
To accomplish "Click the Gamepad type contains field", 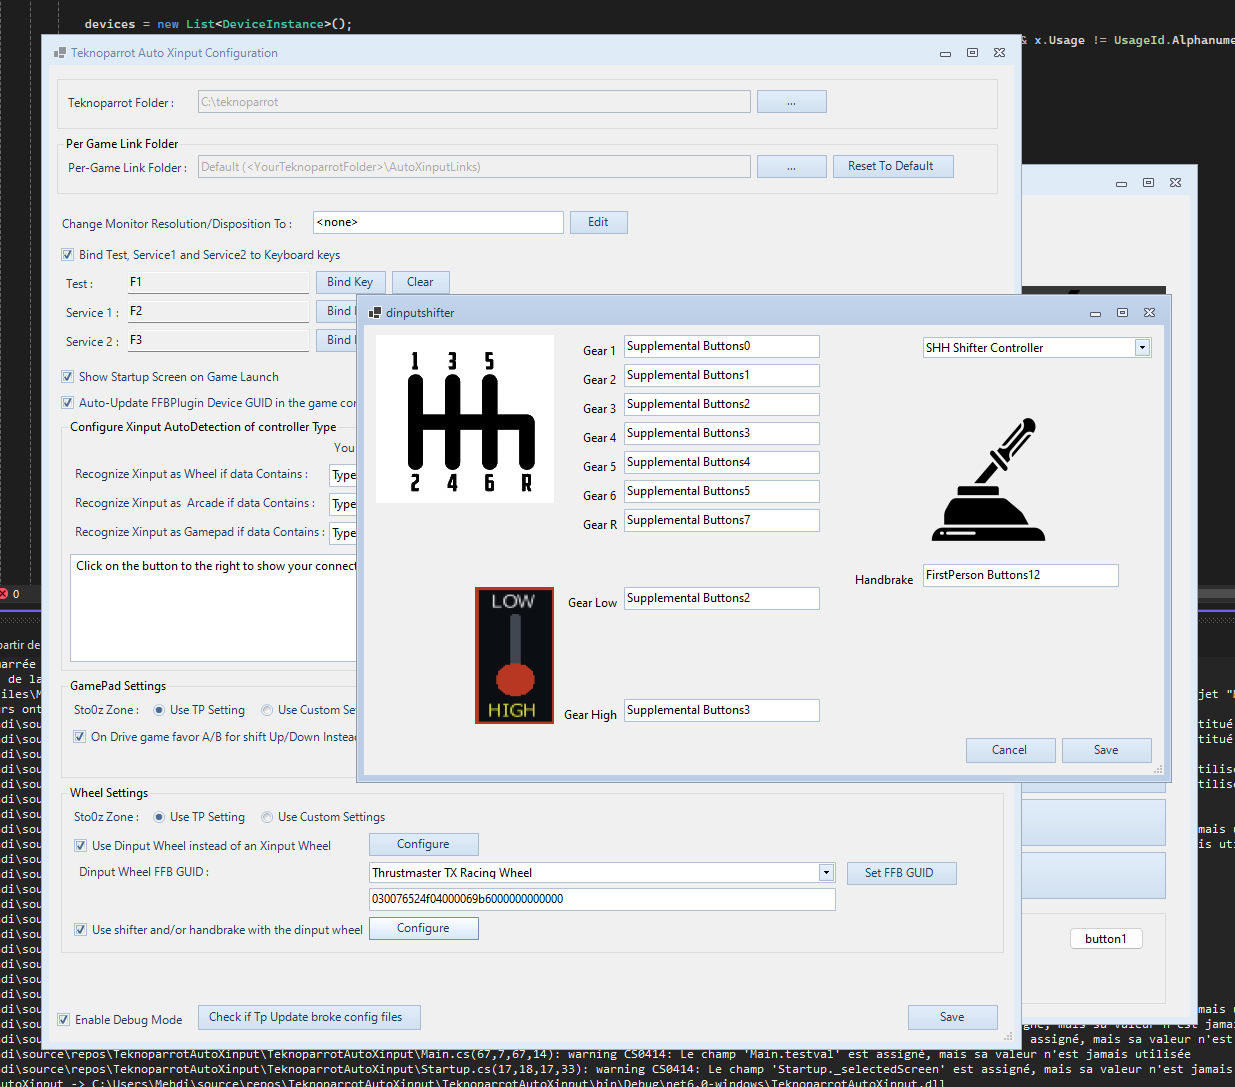I will [343, 533].
